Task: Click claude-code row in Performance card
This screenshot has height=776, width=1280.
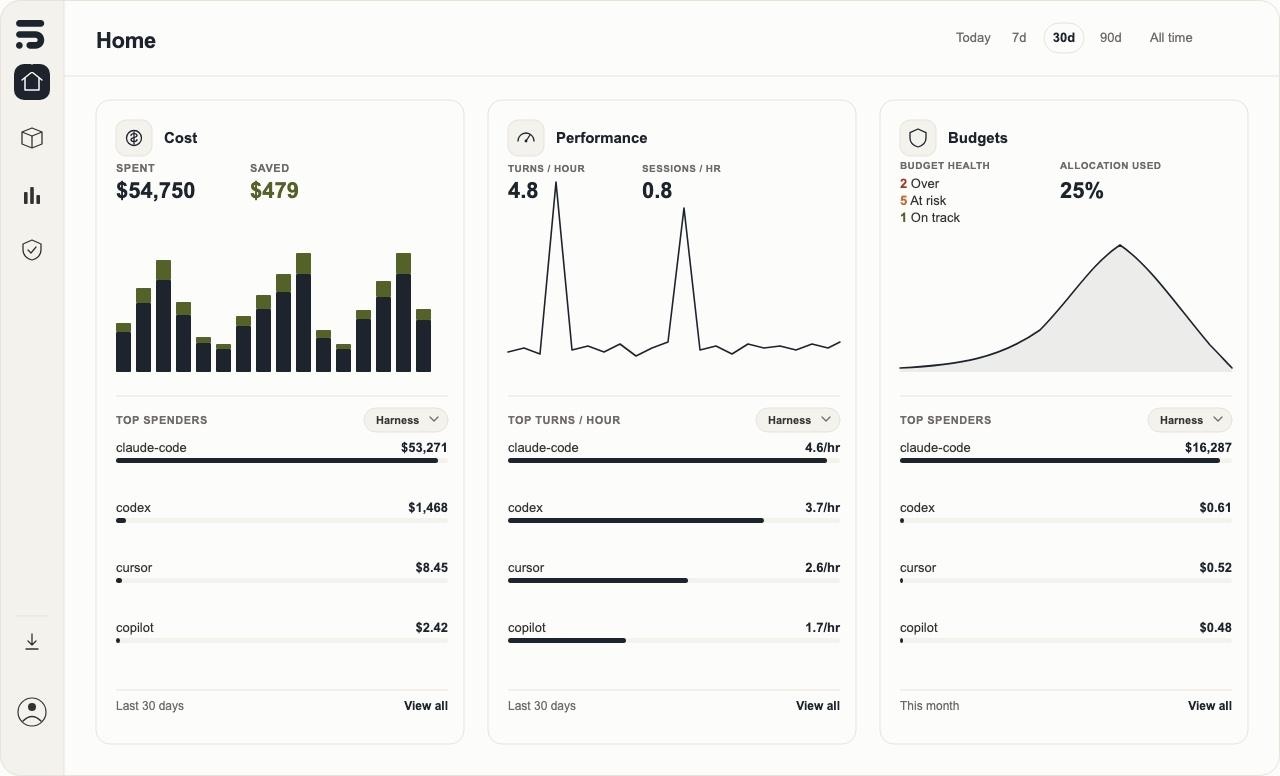Action: coord(674,453)
